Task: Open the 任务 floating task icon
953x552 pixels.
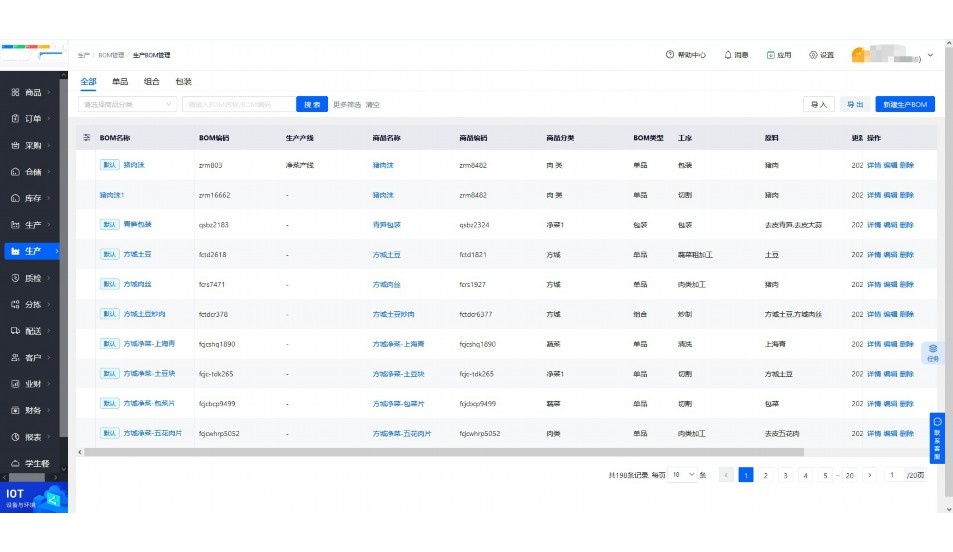Action: [933, 351]
